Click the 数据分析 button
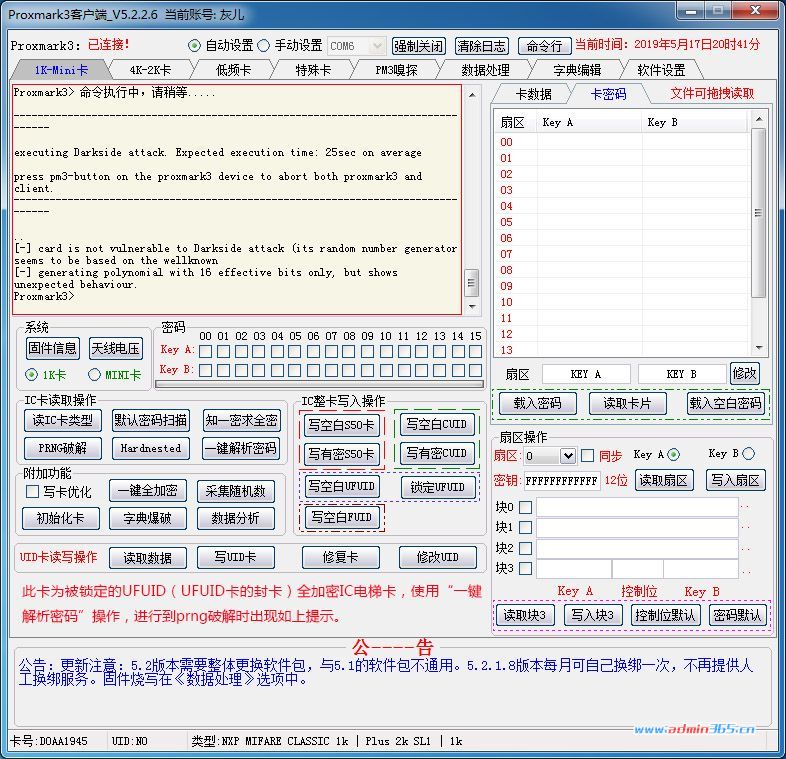786x759 pixels. point(236,518)
